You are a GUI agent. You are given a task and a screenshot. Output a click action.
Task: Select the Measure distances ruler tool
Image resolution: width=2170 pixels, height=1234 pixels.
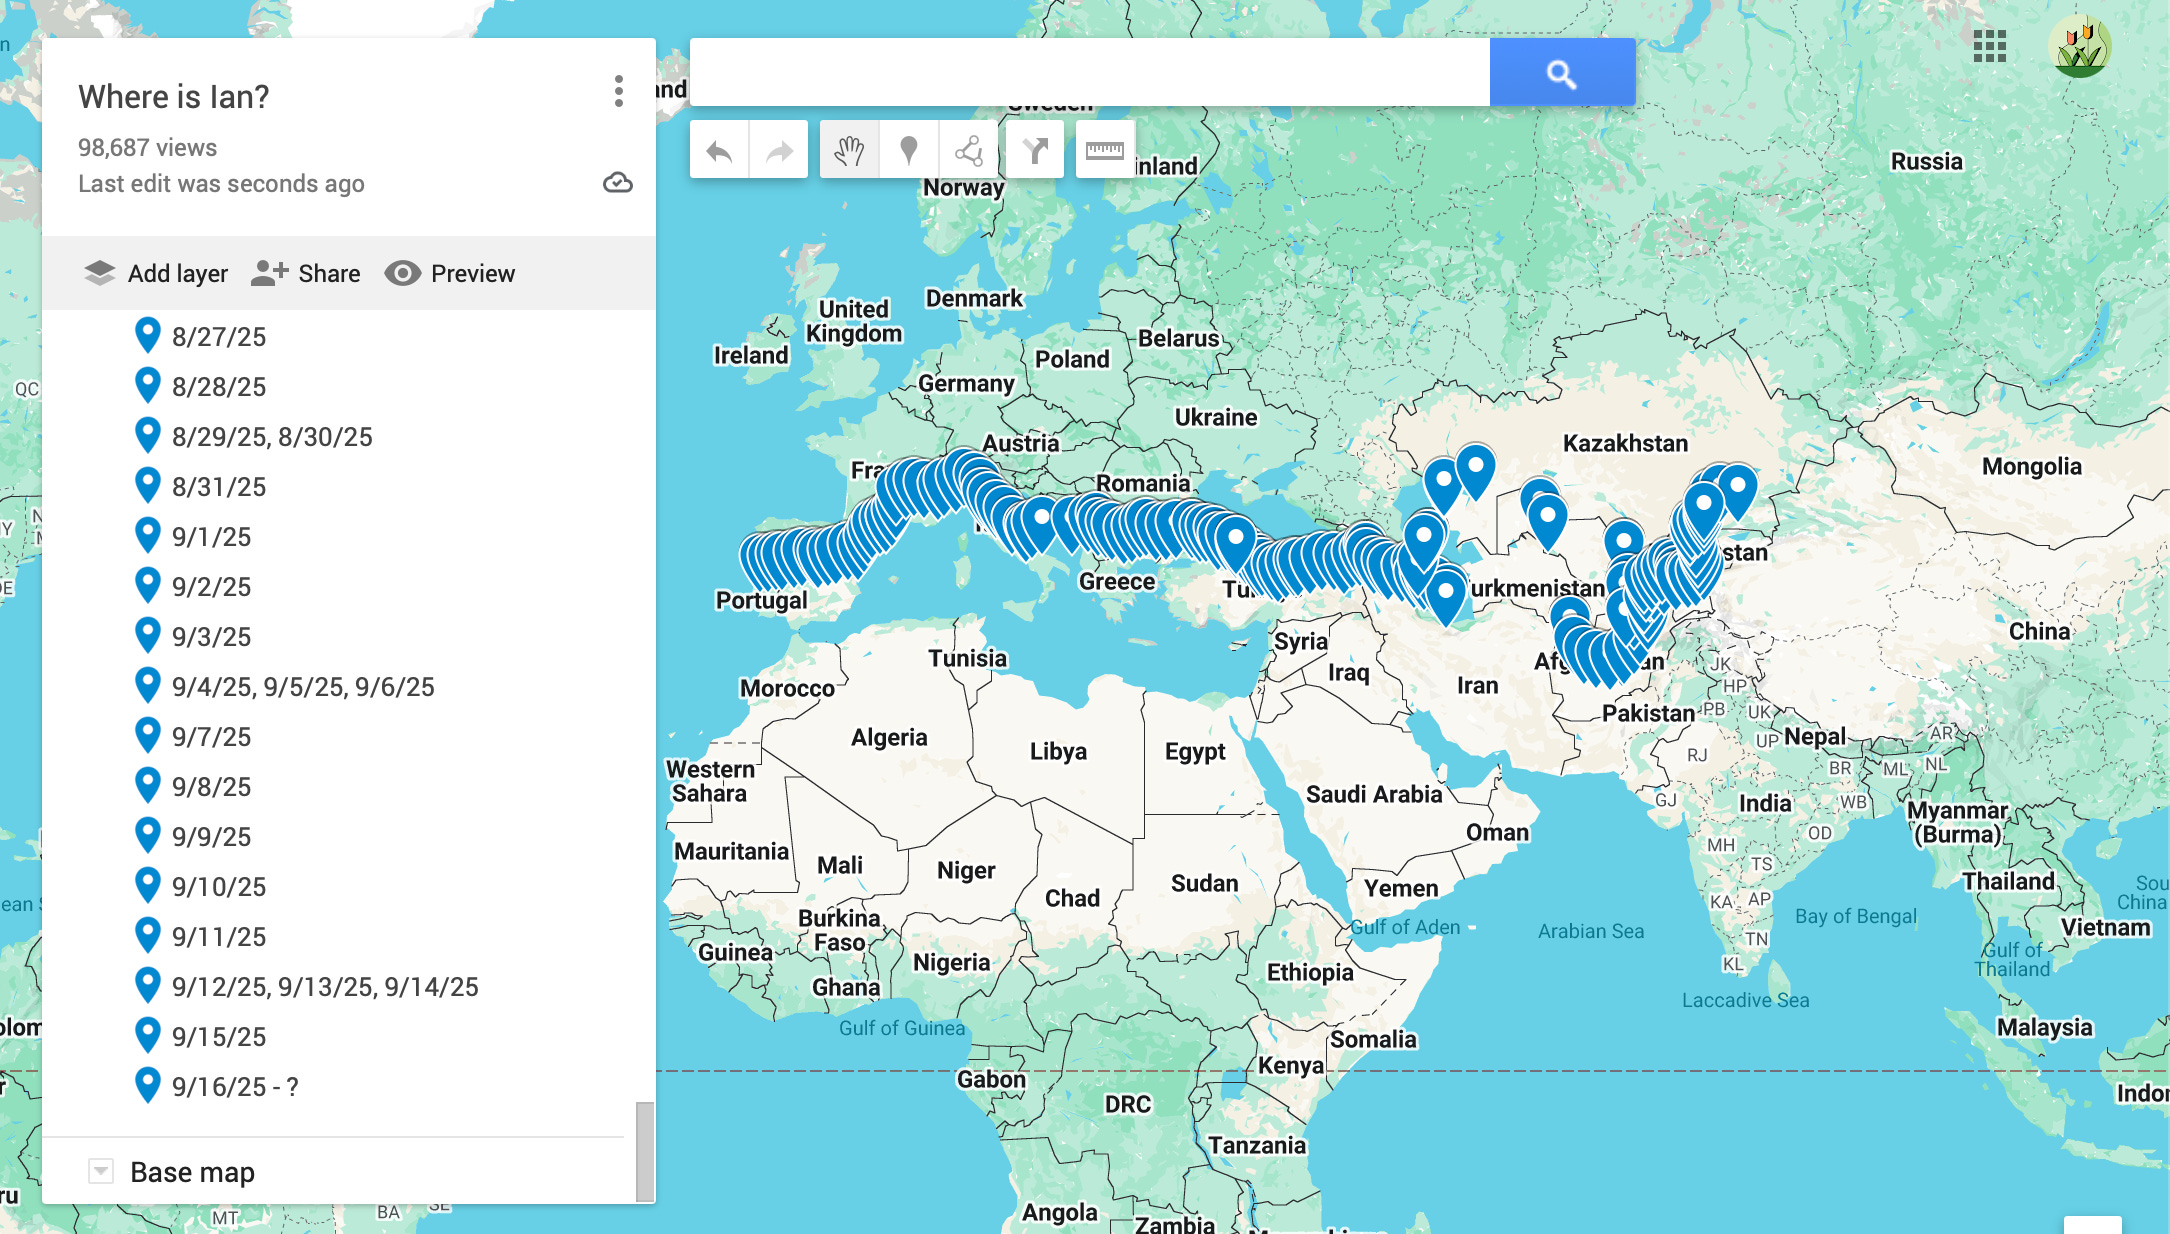(1104, 151)
